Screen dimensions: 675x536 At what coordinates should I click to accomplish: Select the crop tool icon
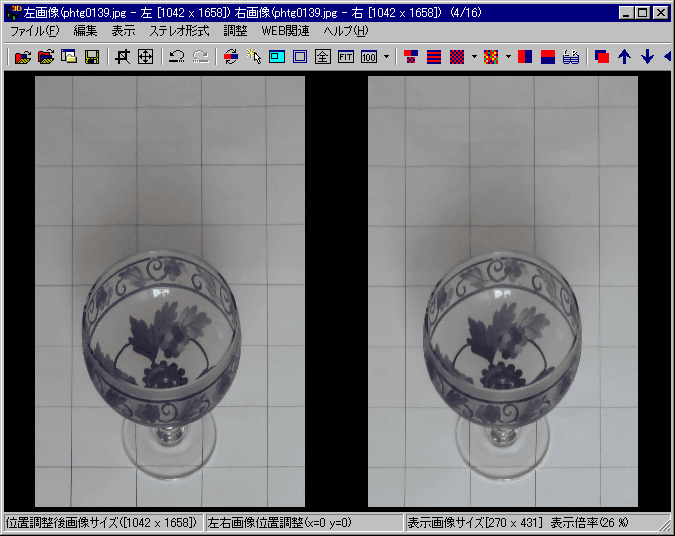click(123, 57)
